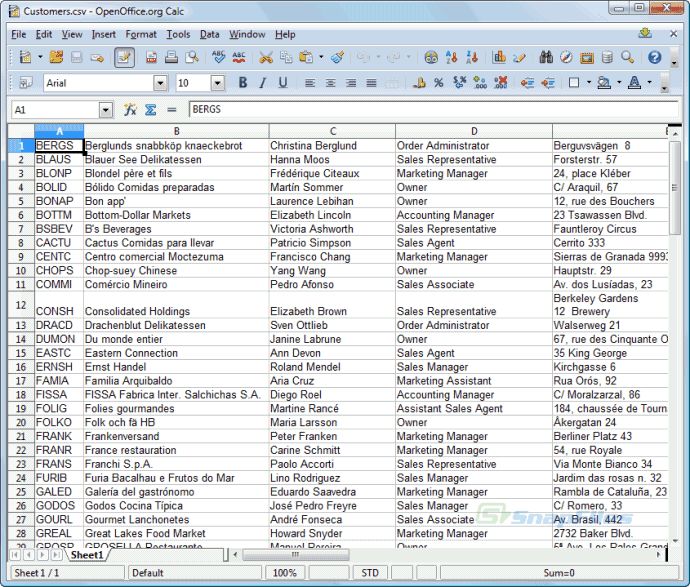Toggle the Edit File mode button
This screenshot has width=690, height=587.
click(x=125, y=57)
